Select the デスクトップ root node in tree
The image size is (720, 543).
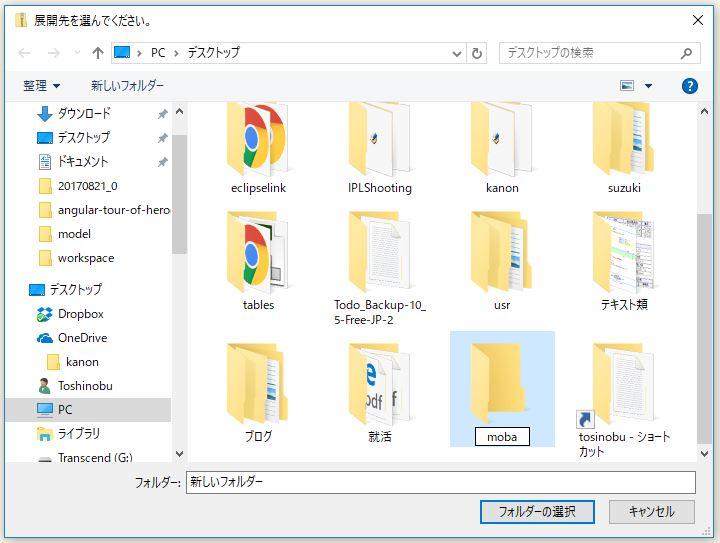[76, 290]
